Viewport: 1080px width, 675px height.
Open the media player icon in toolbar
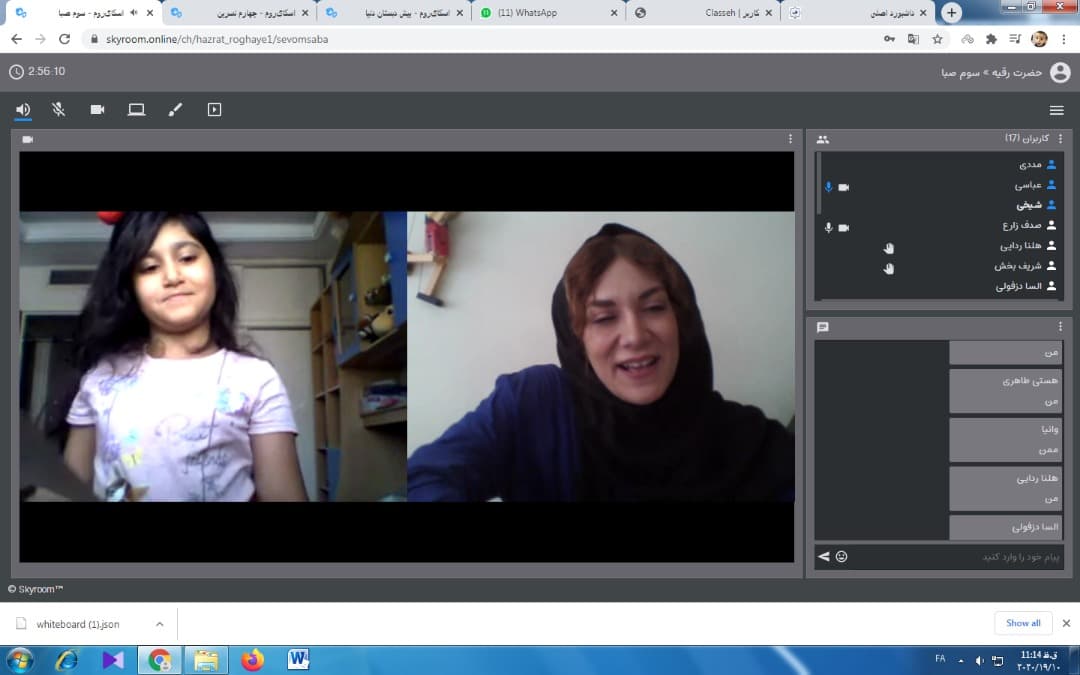click(x=214, y=110)
